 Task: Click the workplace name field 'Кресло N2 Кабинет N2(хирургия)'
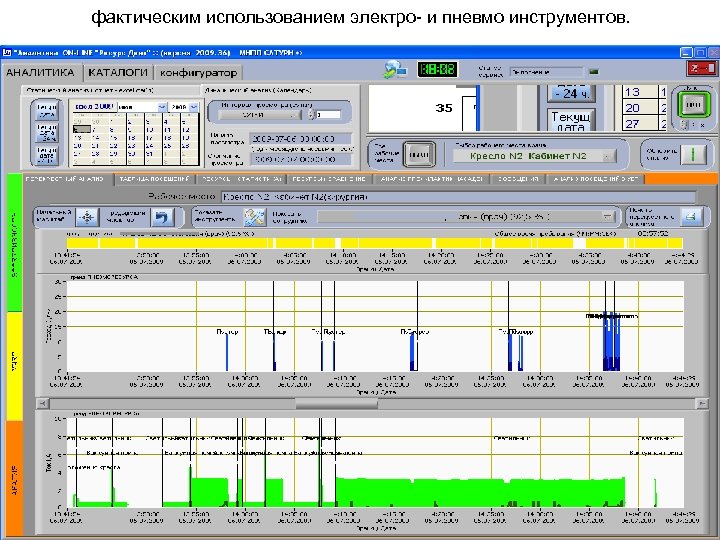(458, 197)
